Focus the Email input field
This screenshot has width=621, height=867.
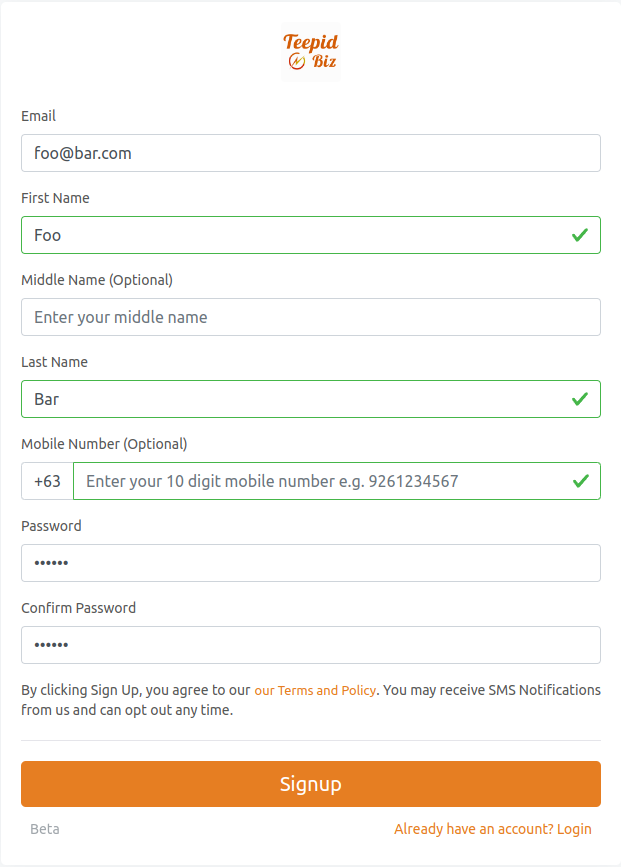310,153
